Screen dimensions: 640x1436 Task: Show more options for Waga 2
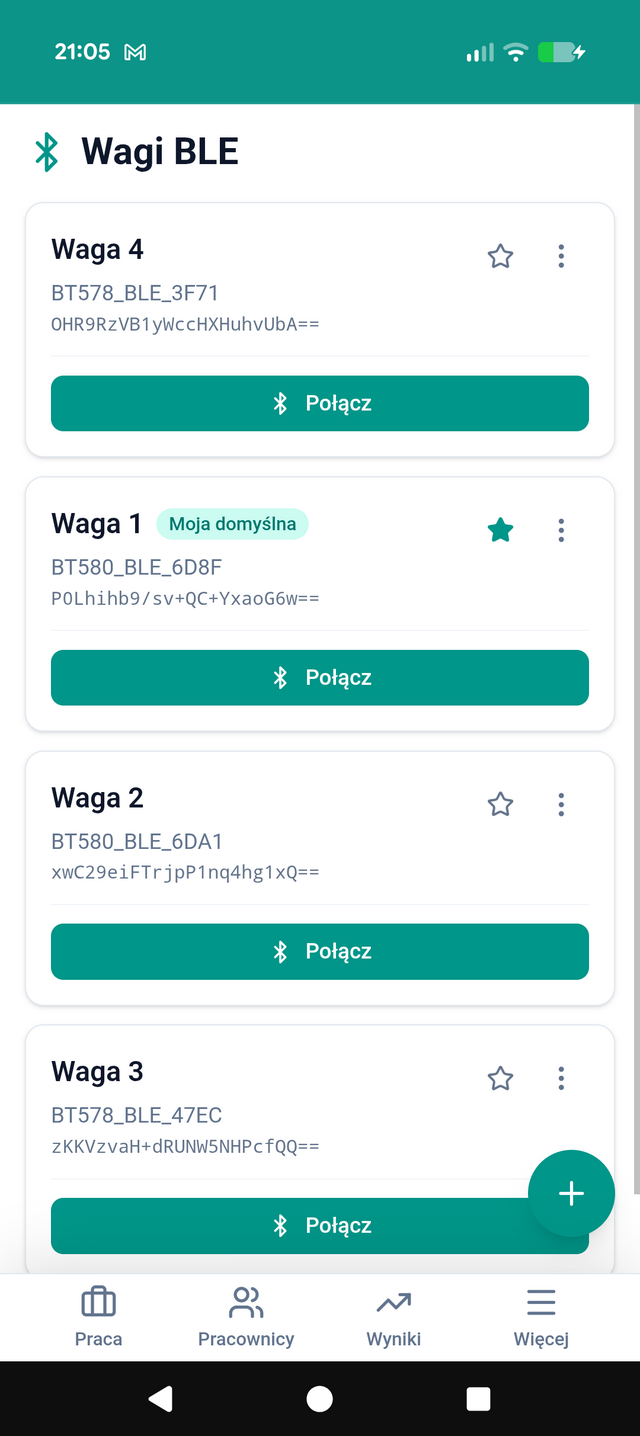(x=561, y=804)
